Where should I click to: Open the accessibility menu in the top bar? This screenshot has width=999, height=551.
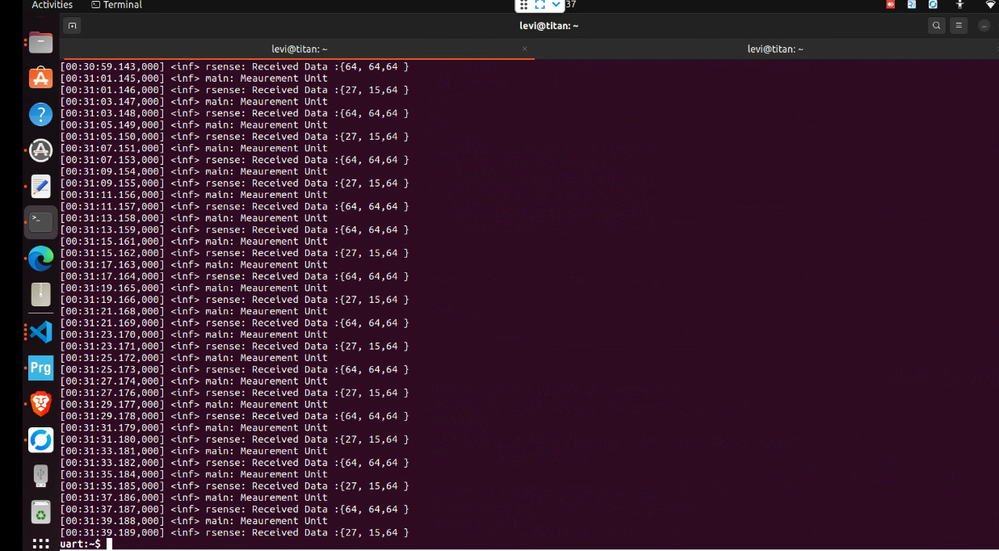click(960, 4)
